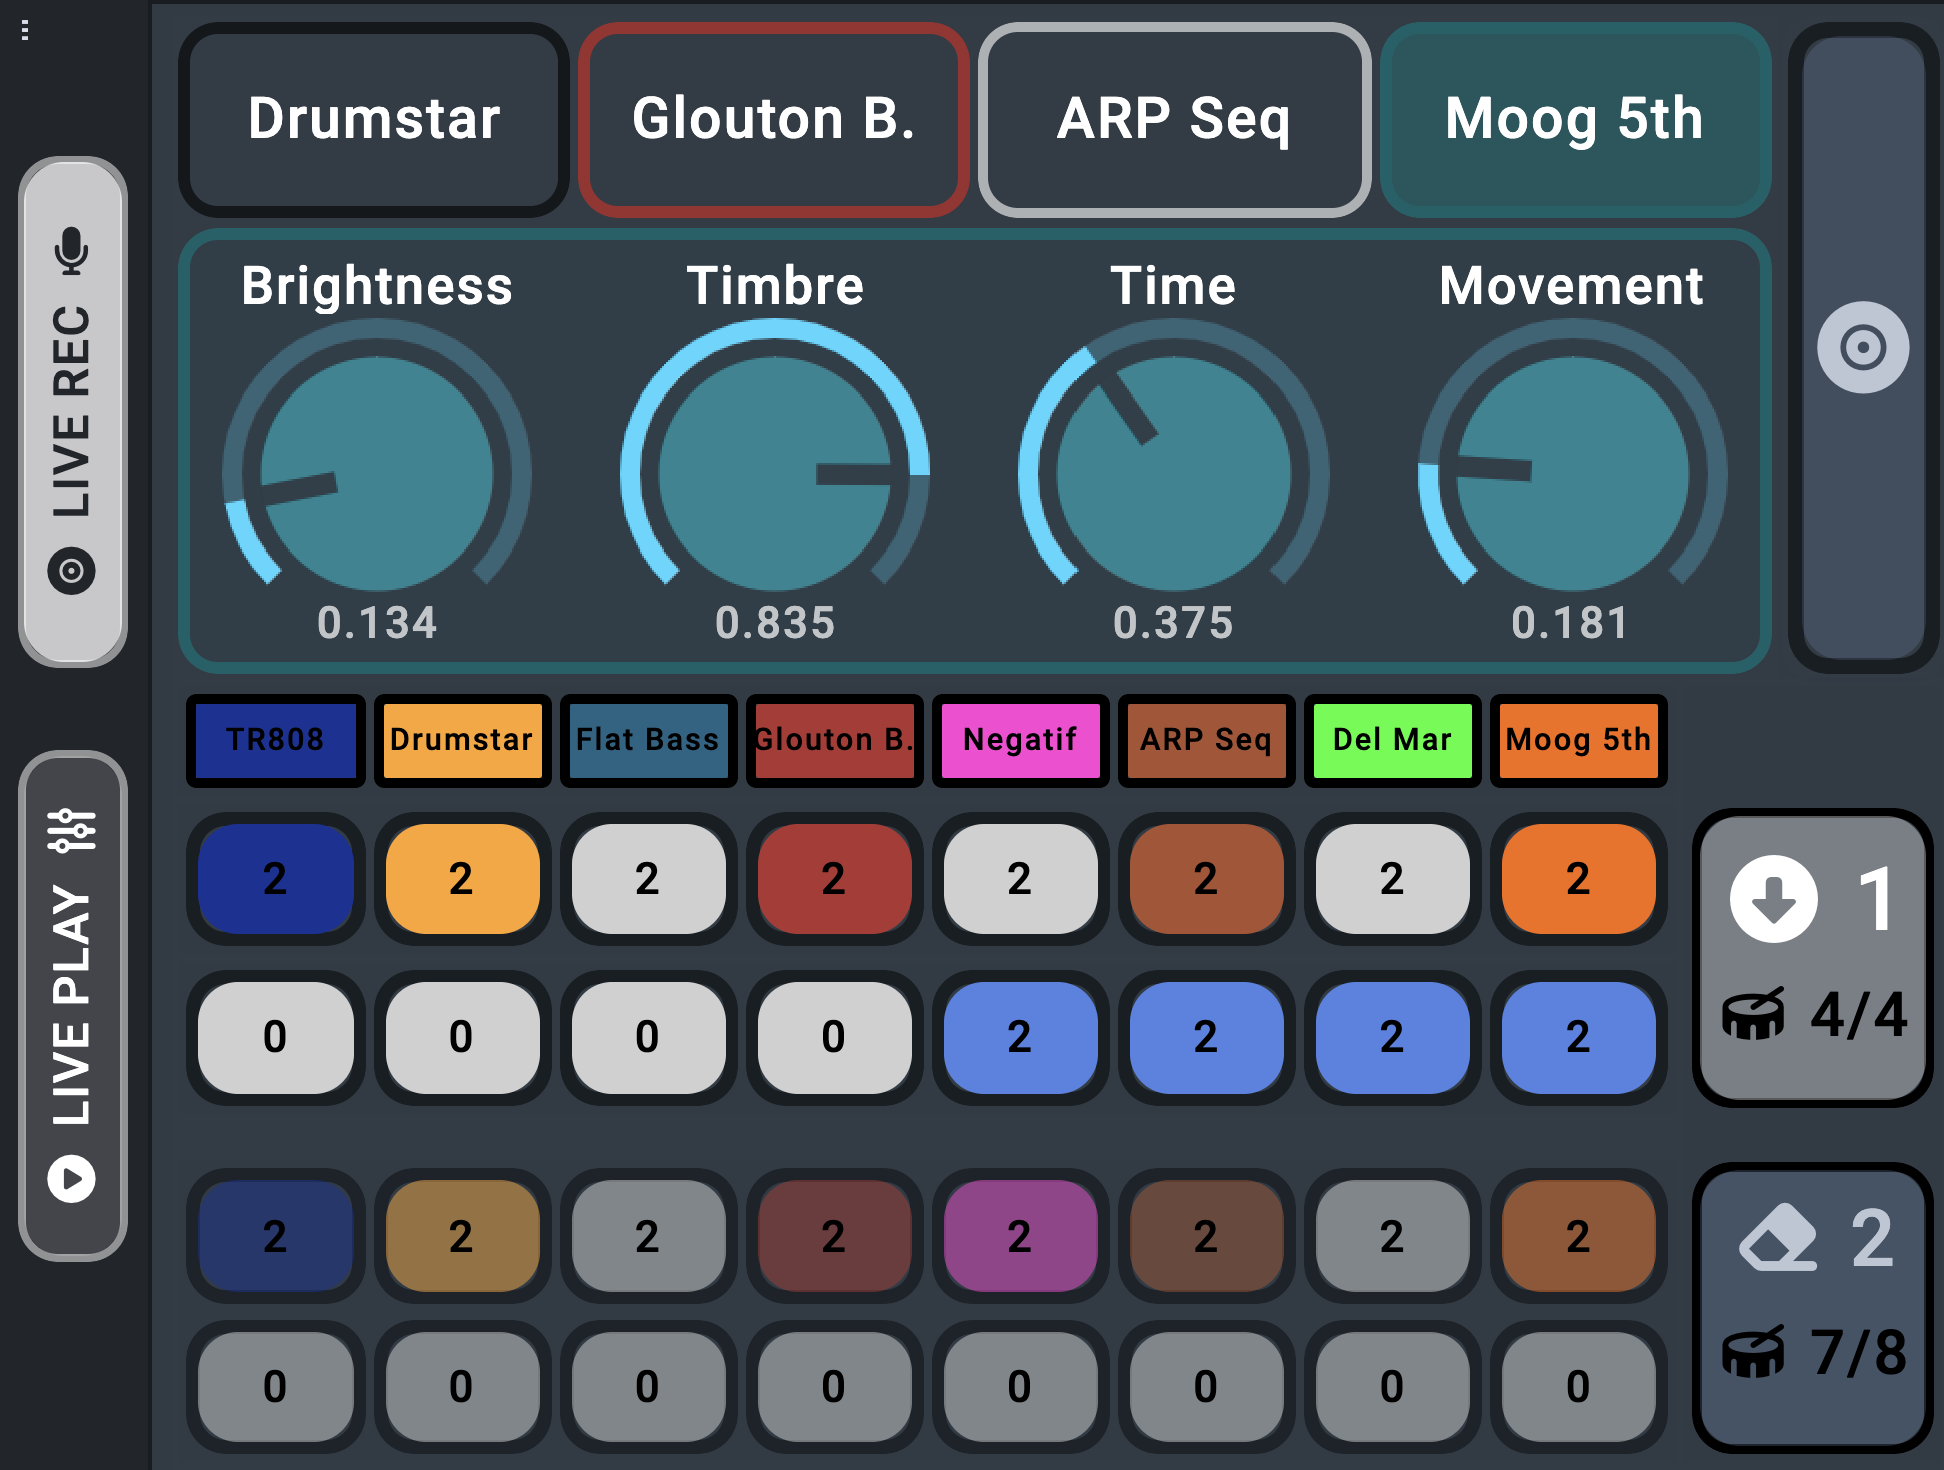1944x1470 pixels.
Task: Click the TR808 track label
Action: click(x=275, y=740)
